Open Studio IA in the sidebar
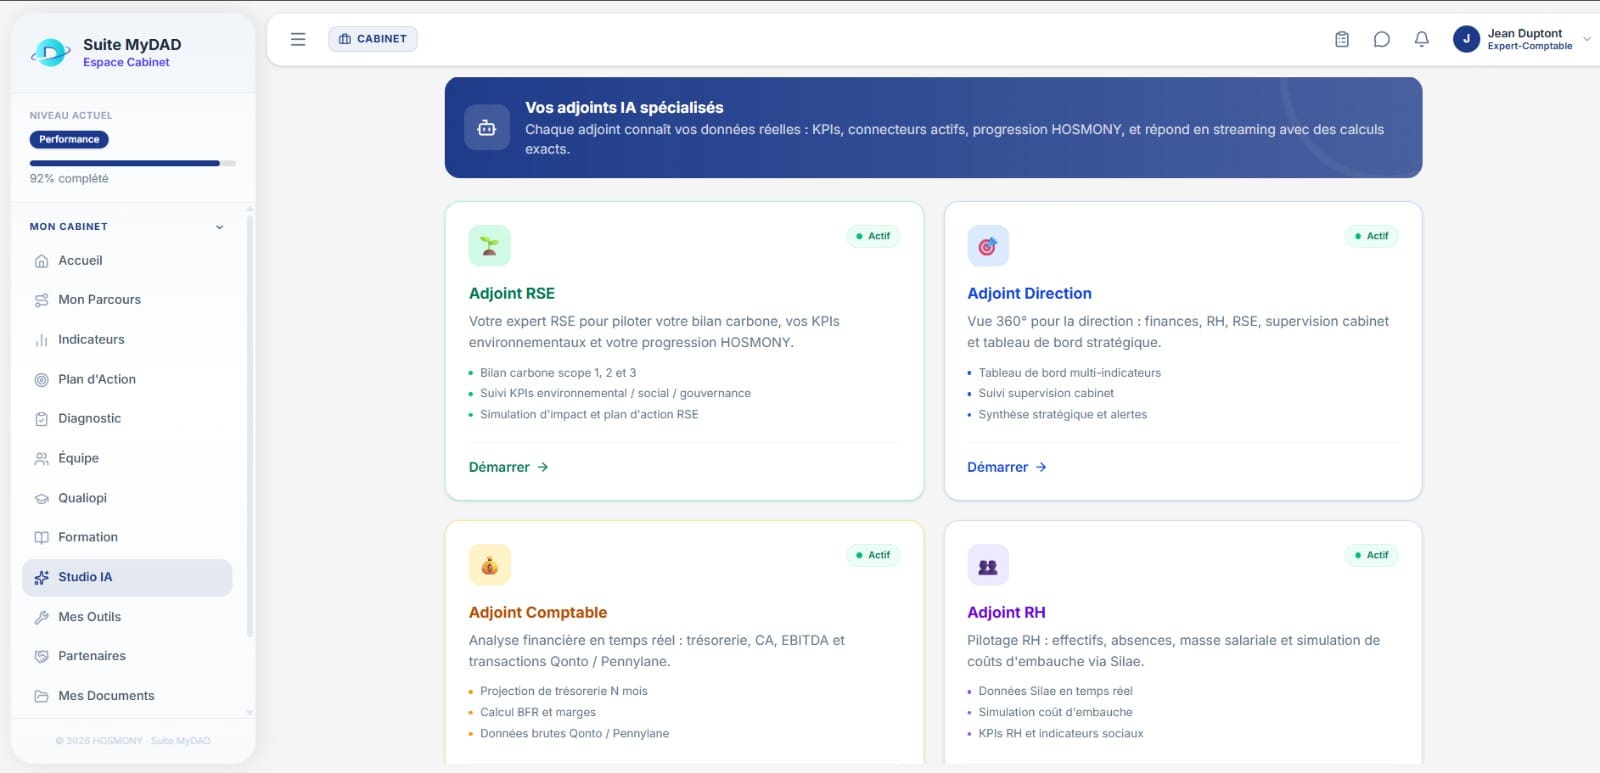Screen dimensions: 1600x773 pos(127,578)
